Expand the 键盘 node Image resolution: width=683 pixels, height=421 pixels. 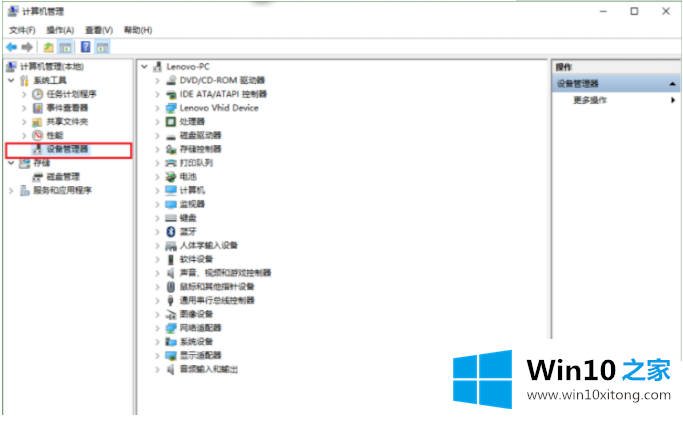158,218
